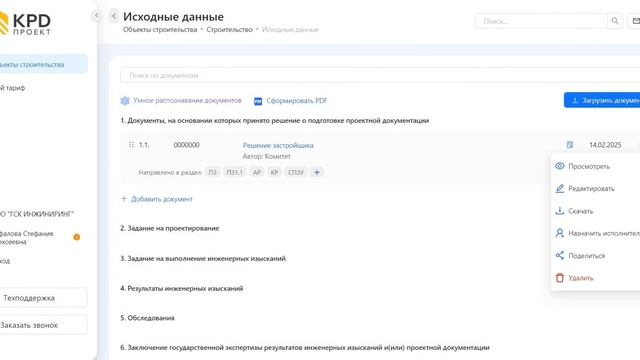Click the KPD Проект logo
This screenshot has width=640, height=360.
pyautogui.click(x=25, y=24)
